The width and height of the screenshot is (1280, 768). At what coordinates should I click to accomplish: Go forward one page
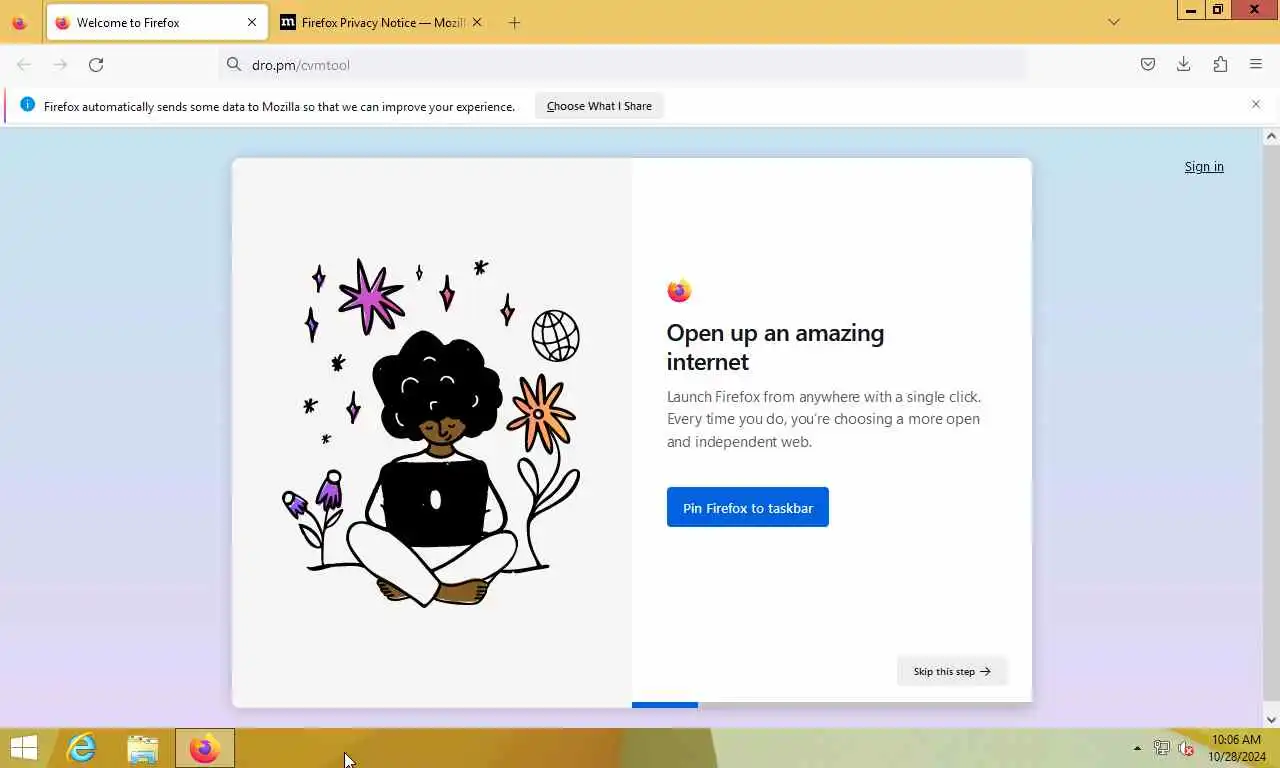[x=60, y=64]
